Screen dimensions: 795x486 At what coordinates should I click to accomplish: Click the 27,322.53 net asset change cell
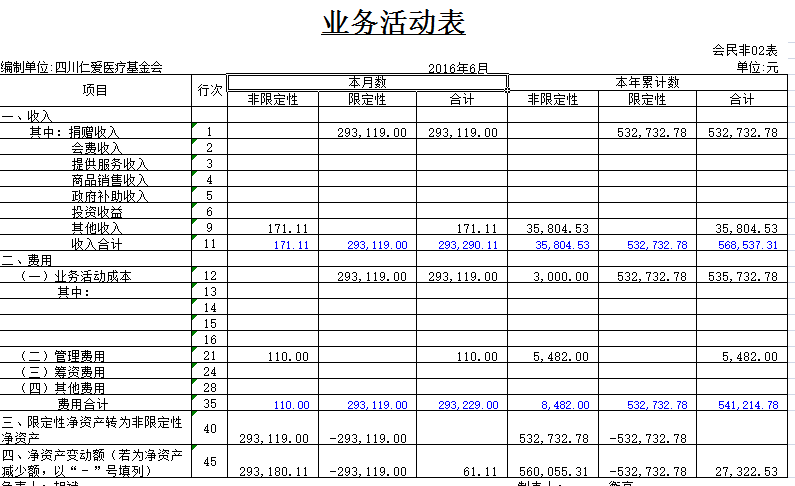[x=741, y=471]
